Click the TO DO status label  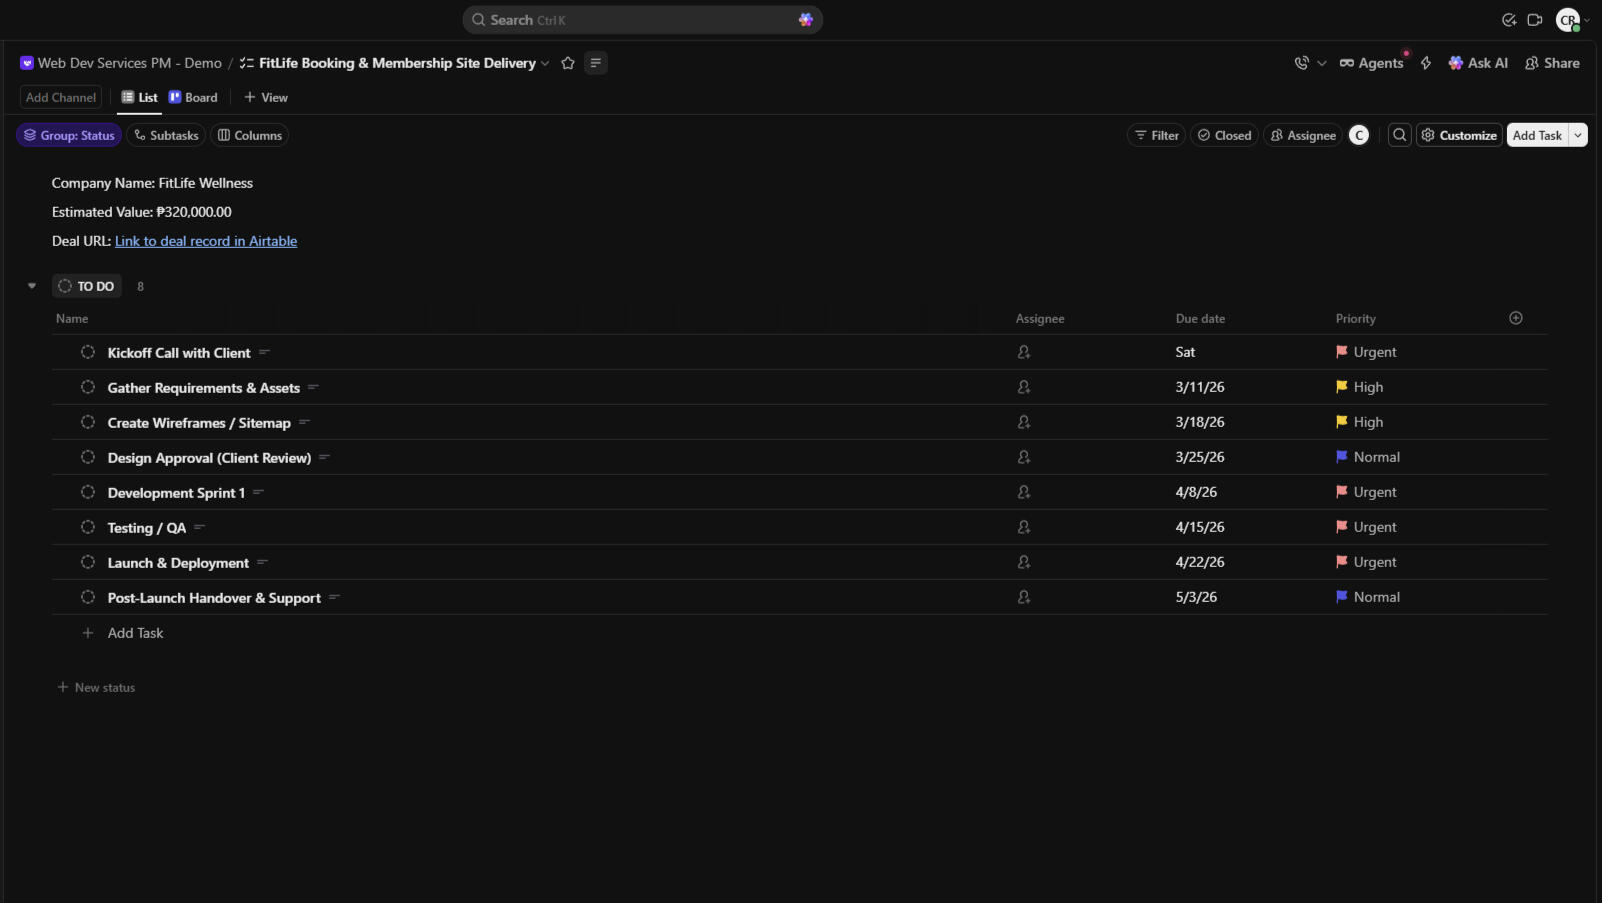[x=87, y=286]
